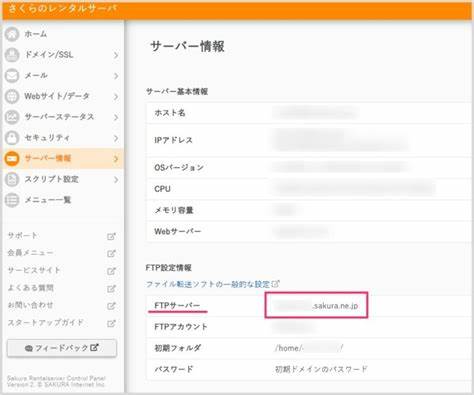Click the FTPアカウント label
The width and height of the screenshot is (474, 395).
coord(181,327)
